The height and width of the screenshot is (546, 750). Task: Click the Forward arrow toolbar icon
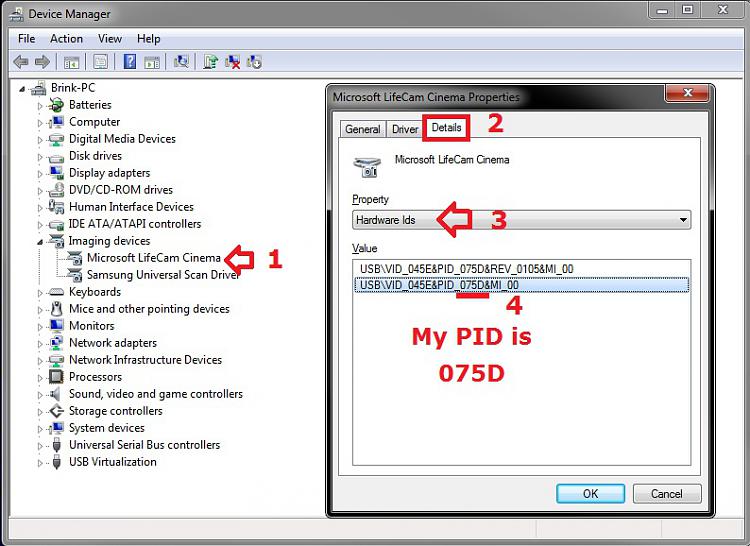tap(43, 62)
